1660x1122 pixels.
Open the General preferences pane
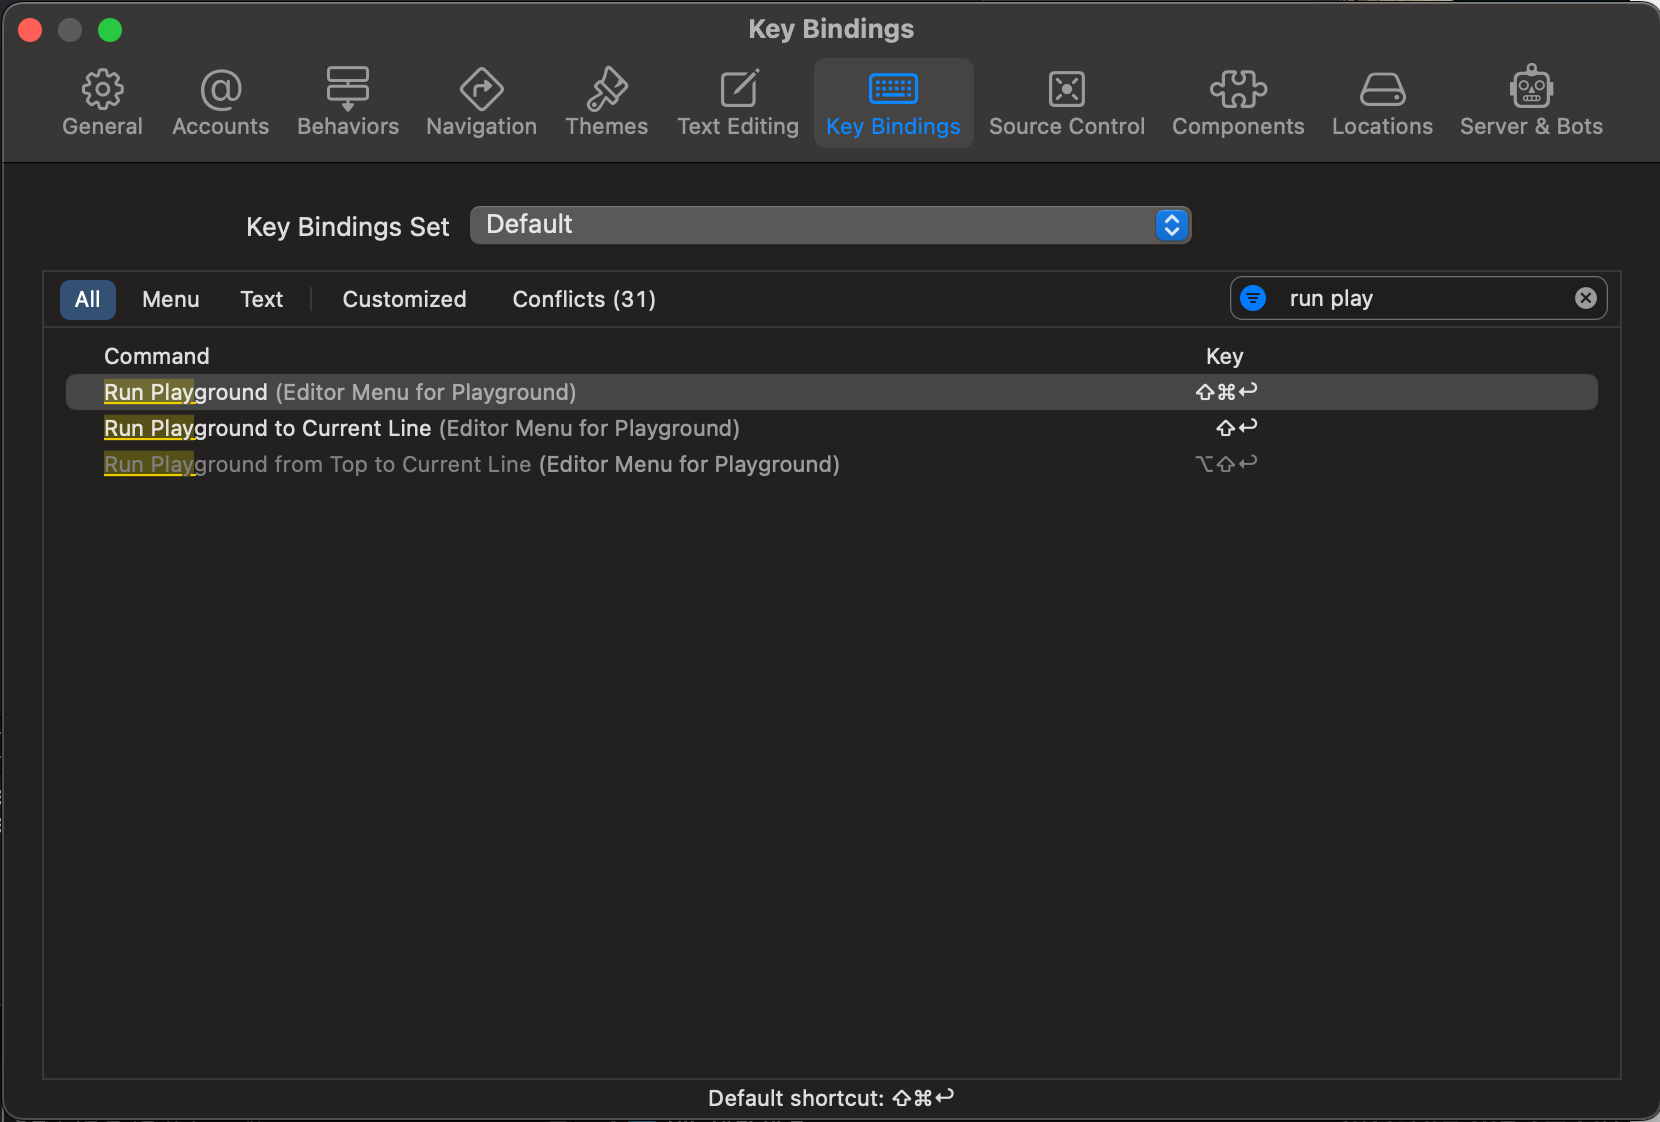click(x=102, y=103)
